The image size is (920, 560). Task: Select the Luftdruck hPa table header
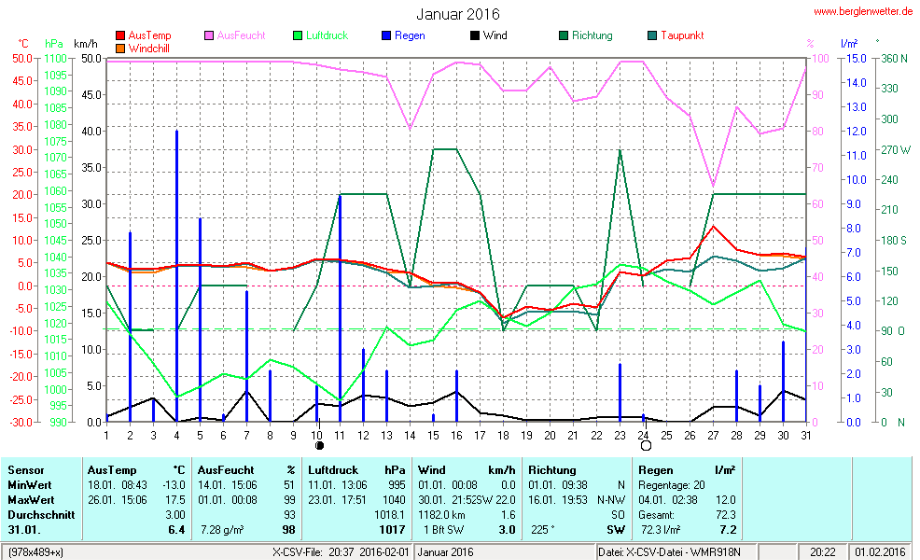click(356, 469)
